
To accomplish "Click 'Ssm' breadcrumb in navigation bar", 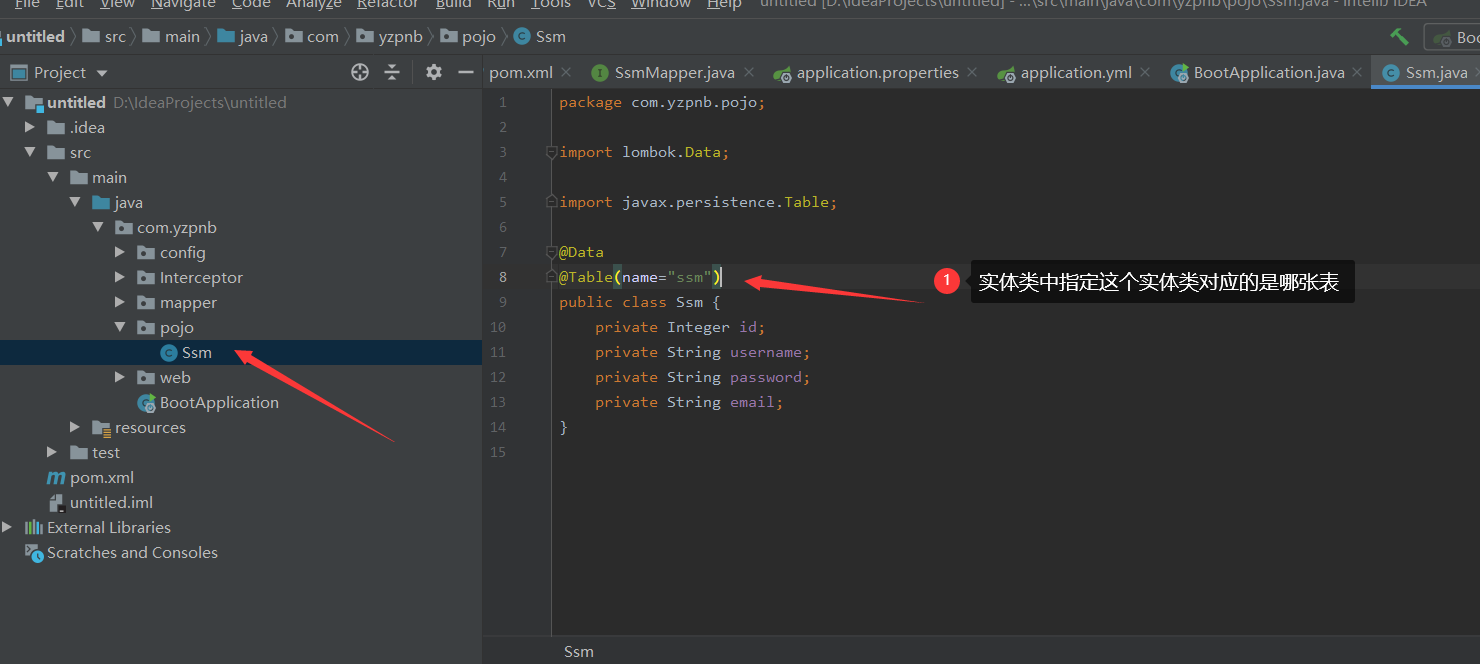I will click(550, 37).
